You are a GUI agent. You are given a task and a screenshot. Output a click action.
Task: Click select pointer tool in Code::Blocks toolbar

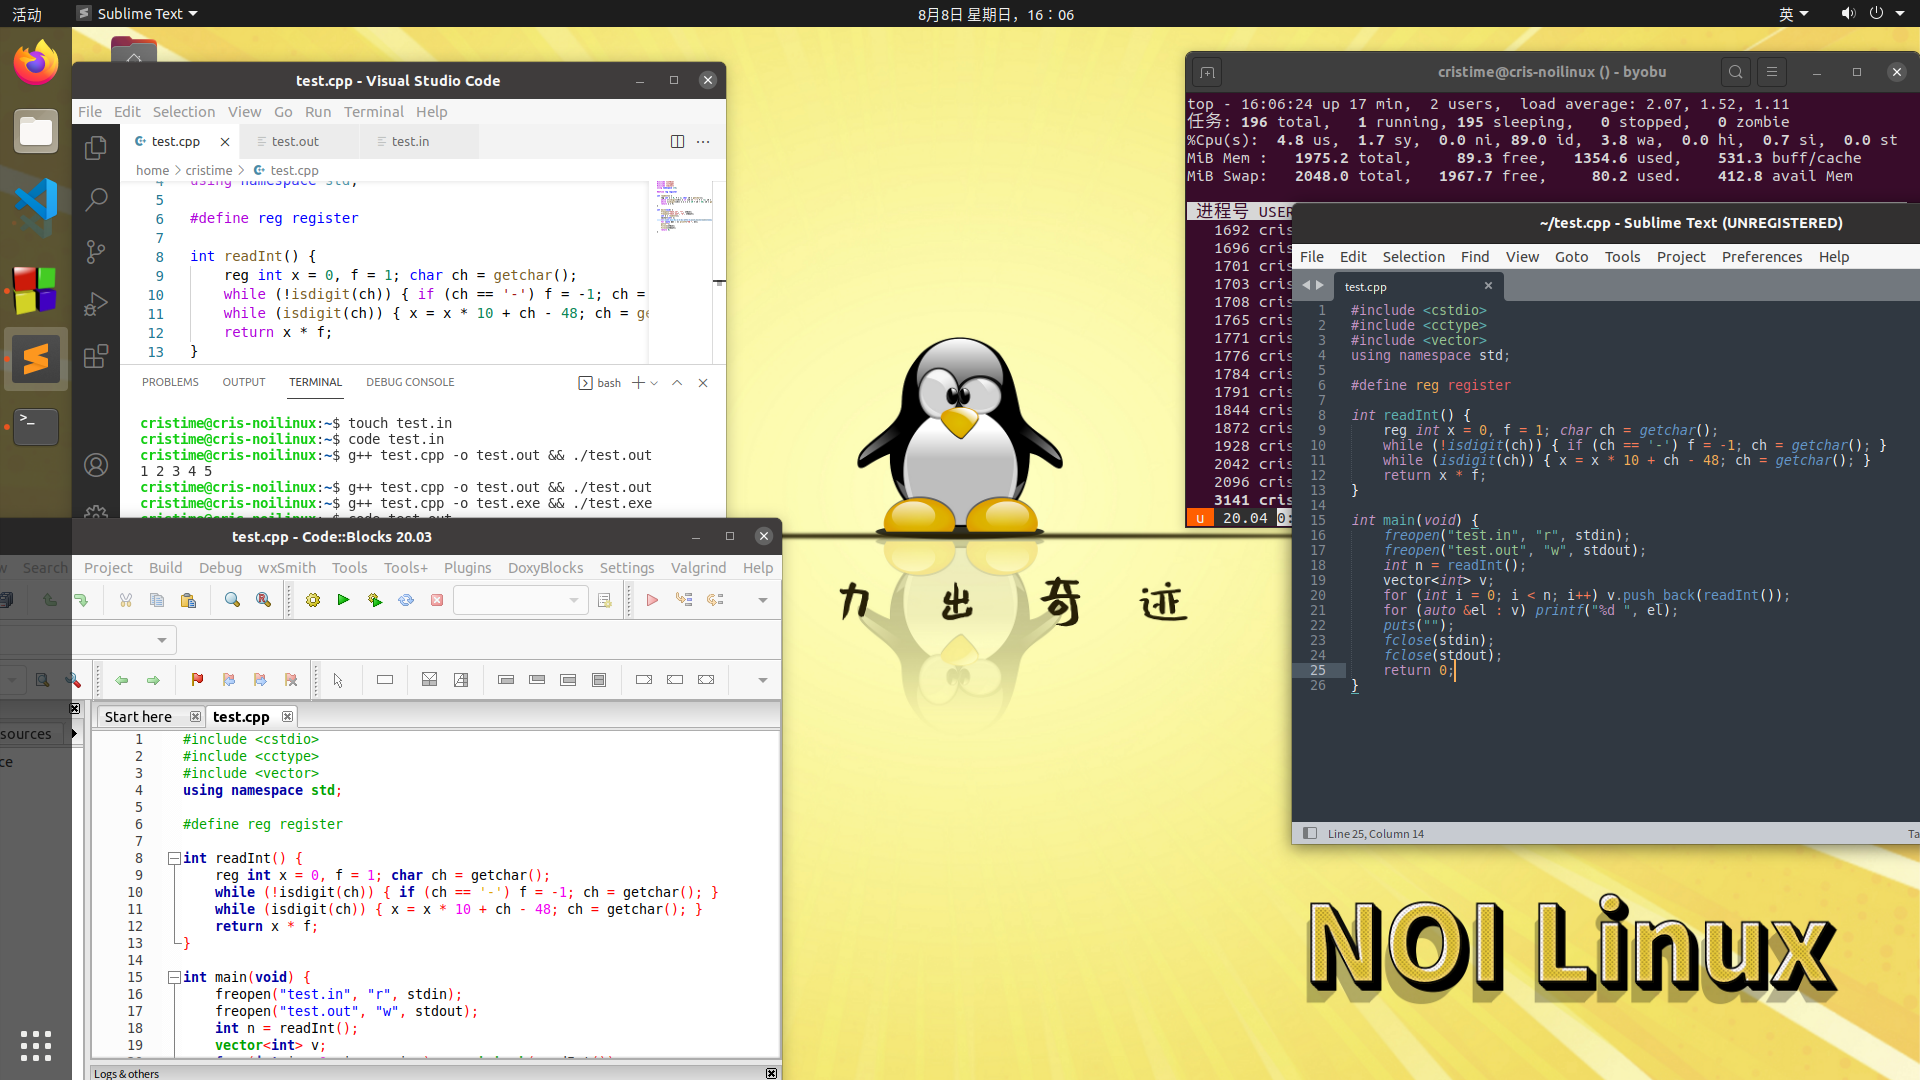(x=338, y=680)
